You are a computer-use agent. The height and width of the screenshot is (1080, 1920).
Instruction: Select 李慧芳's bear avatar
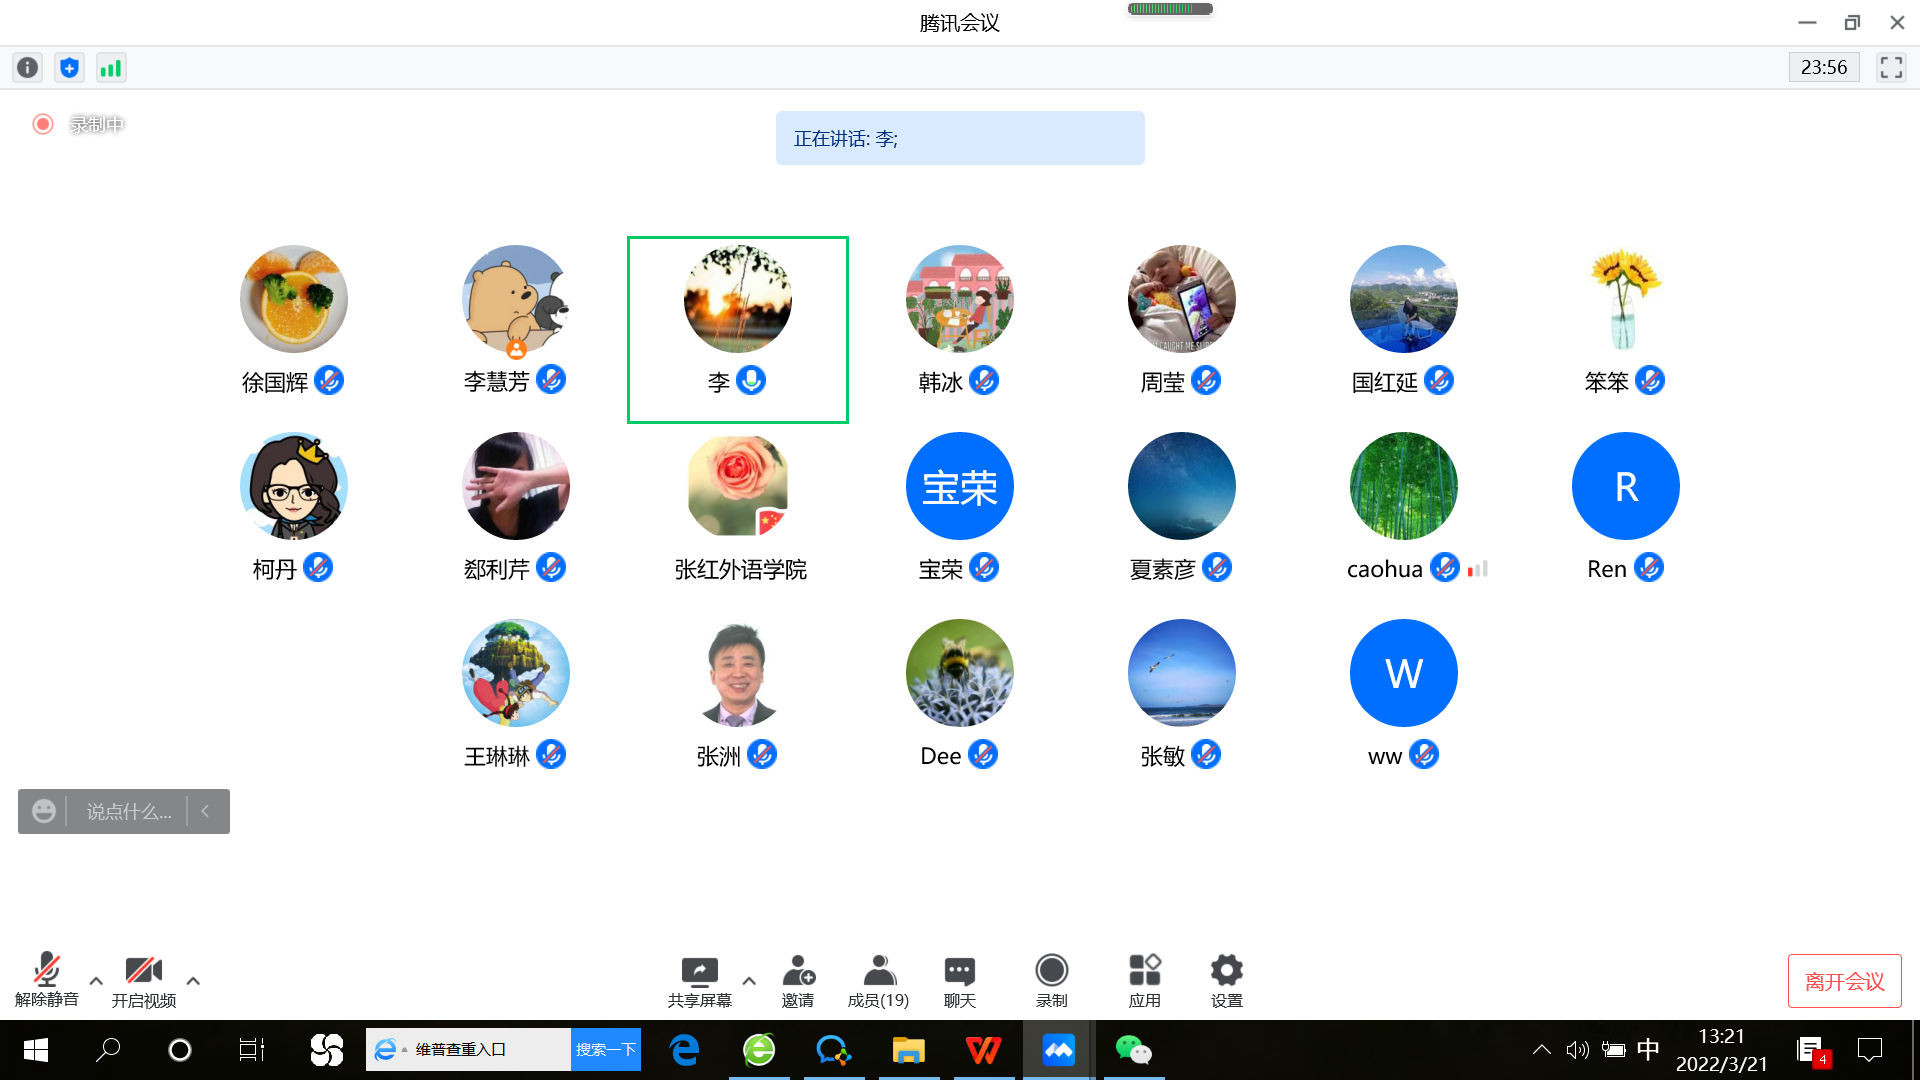pyautogui.click(x=516, y=299)
